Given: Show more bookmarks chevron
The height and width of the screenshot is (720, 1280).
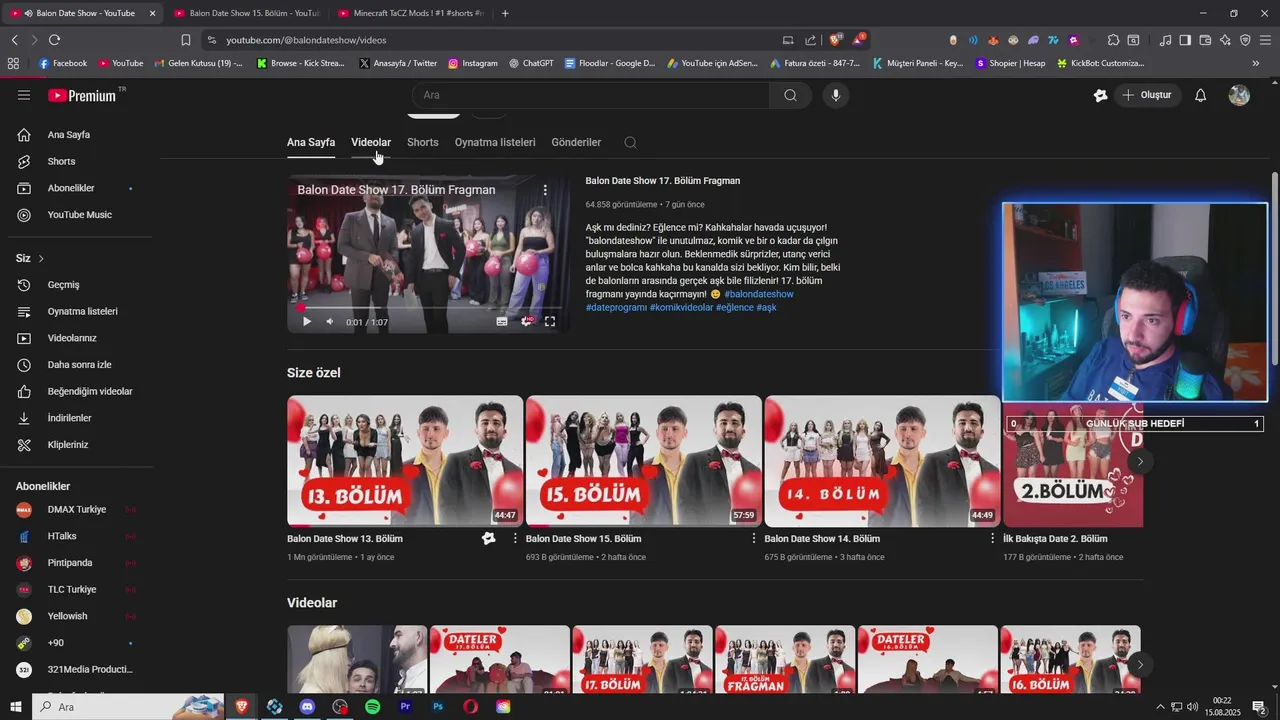Looking at the screenshot, I should click(x=1256, y=63).
